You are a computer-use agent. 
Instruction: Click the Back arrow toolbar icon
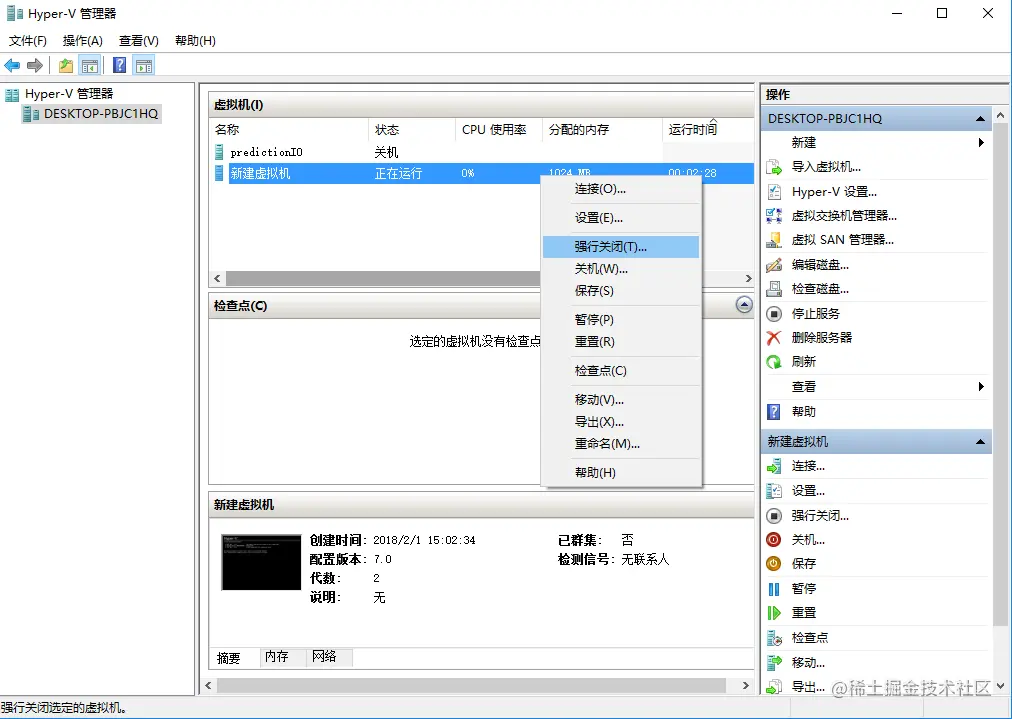(x=12, y=65)
